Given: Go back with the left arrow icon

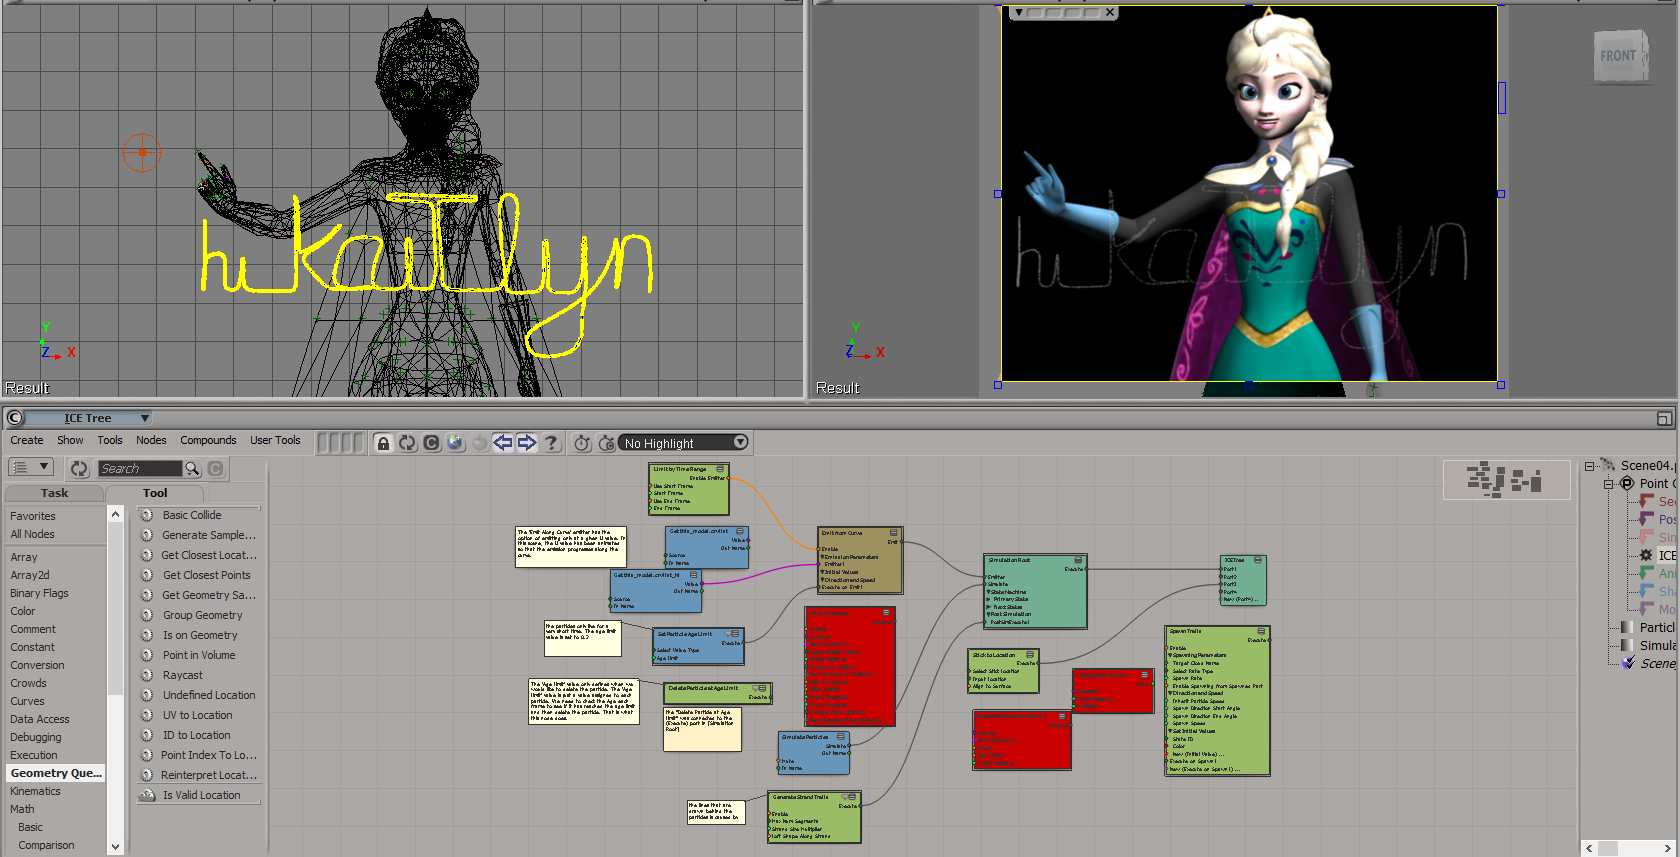Looking at the screenshot, I should (503, 443).
